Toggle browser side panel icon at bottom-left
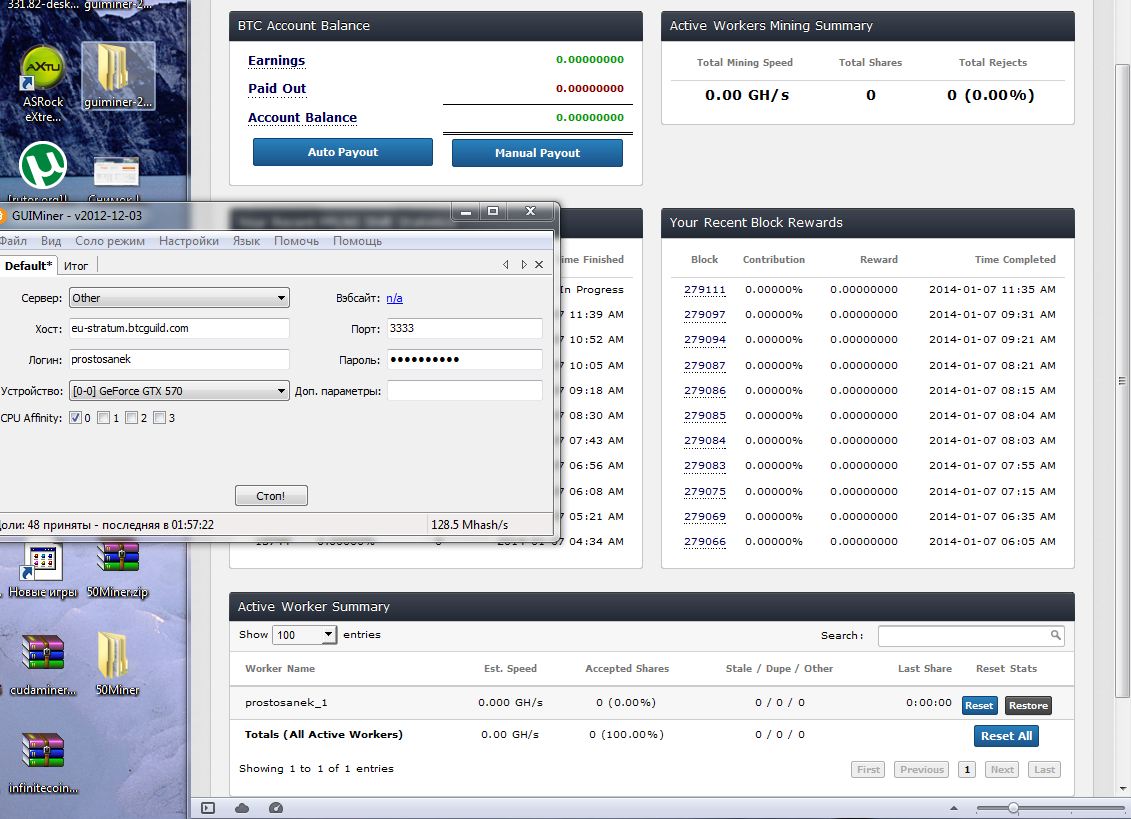1131x819 pixels. [208, 808]
